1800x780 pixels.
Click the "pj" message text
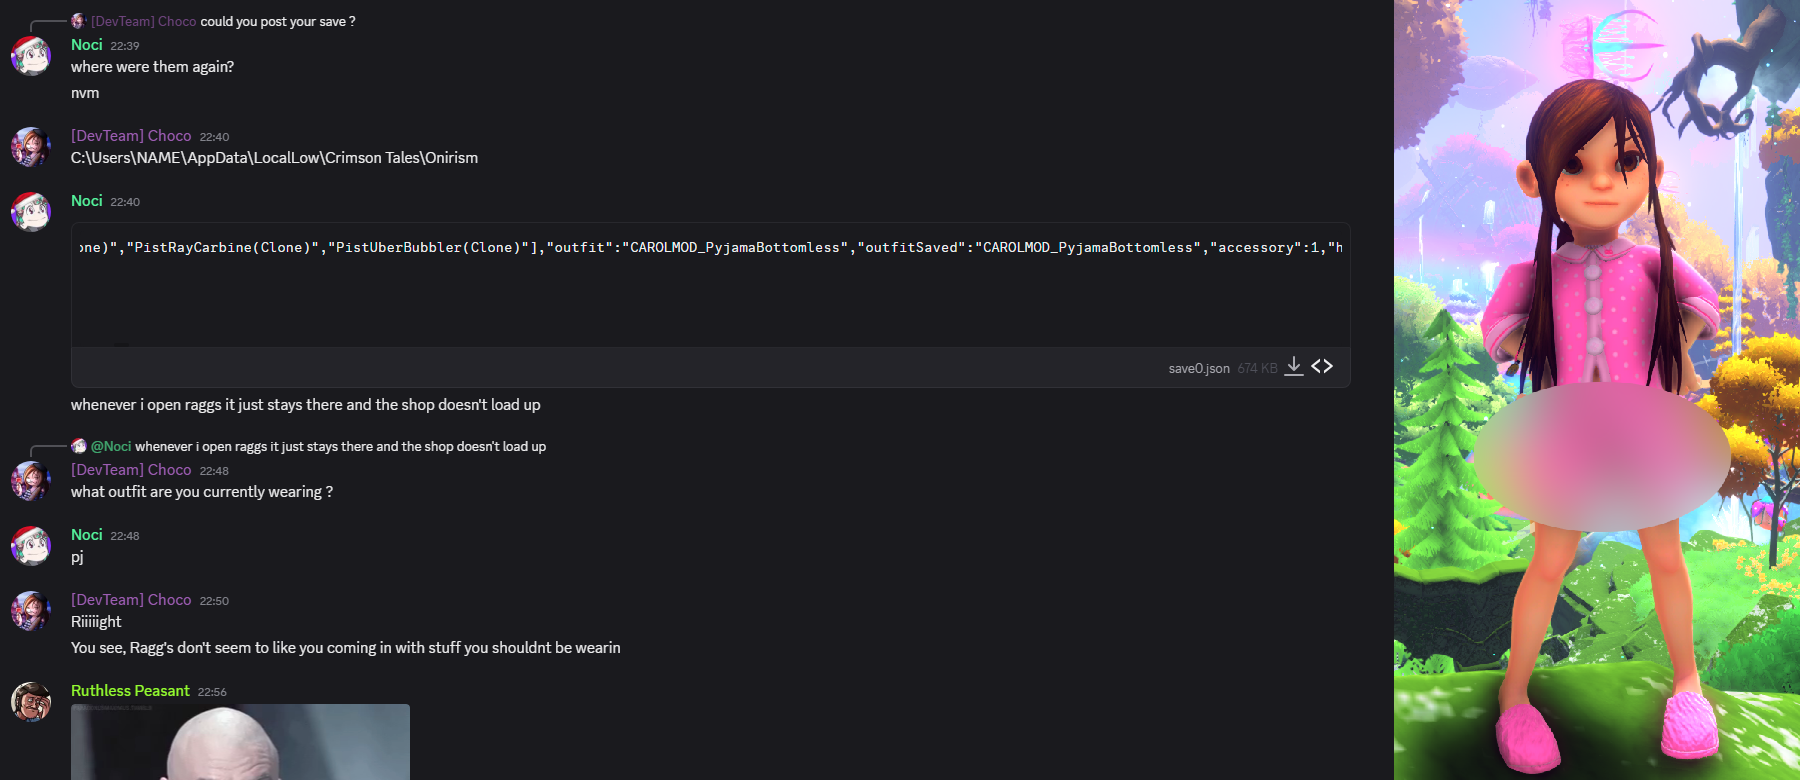77,557
